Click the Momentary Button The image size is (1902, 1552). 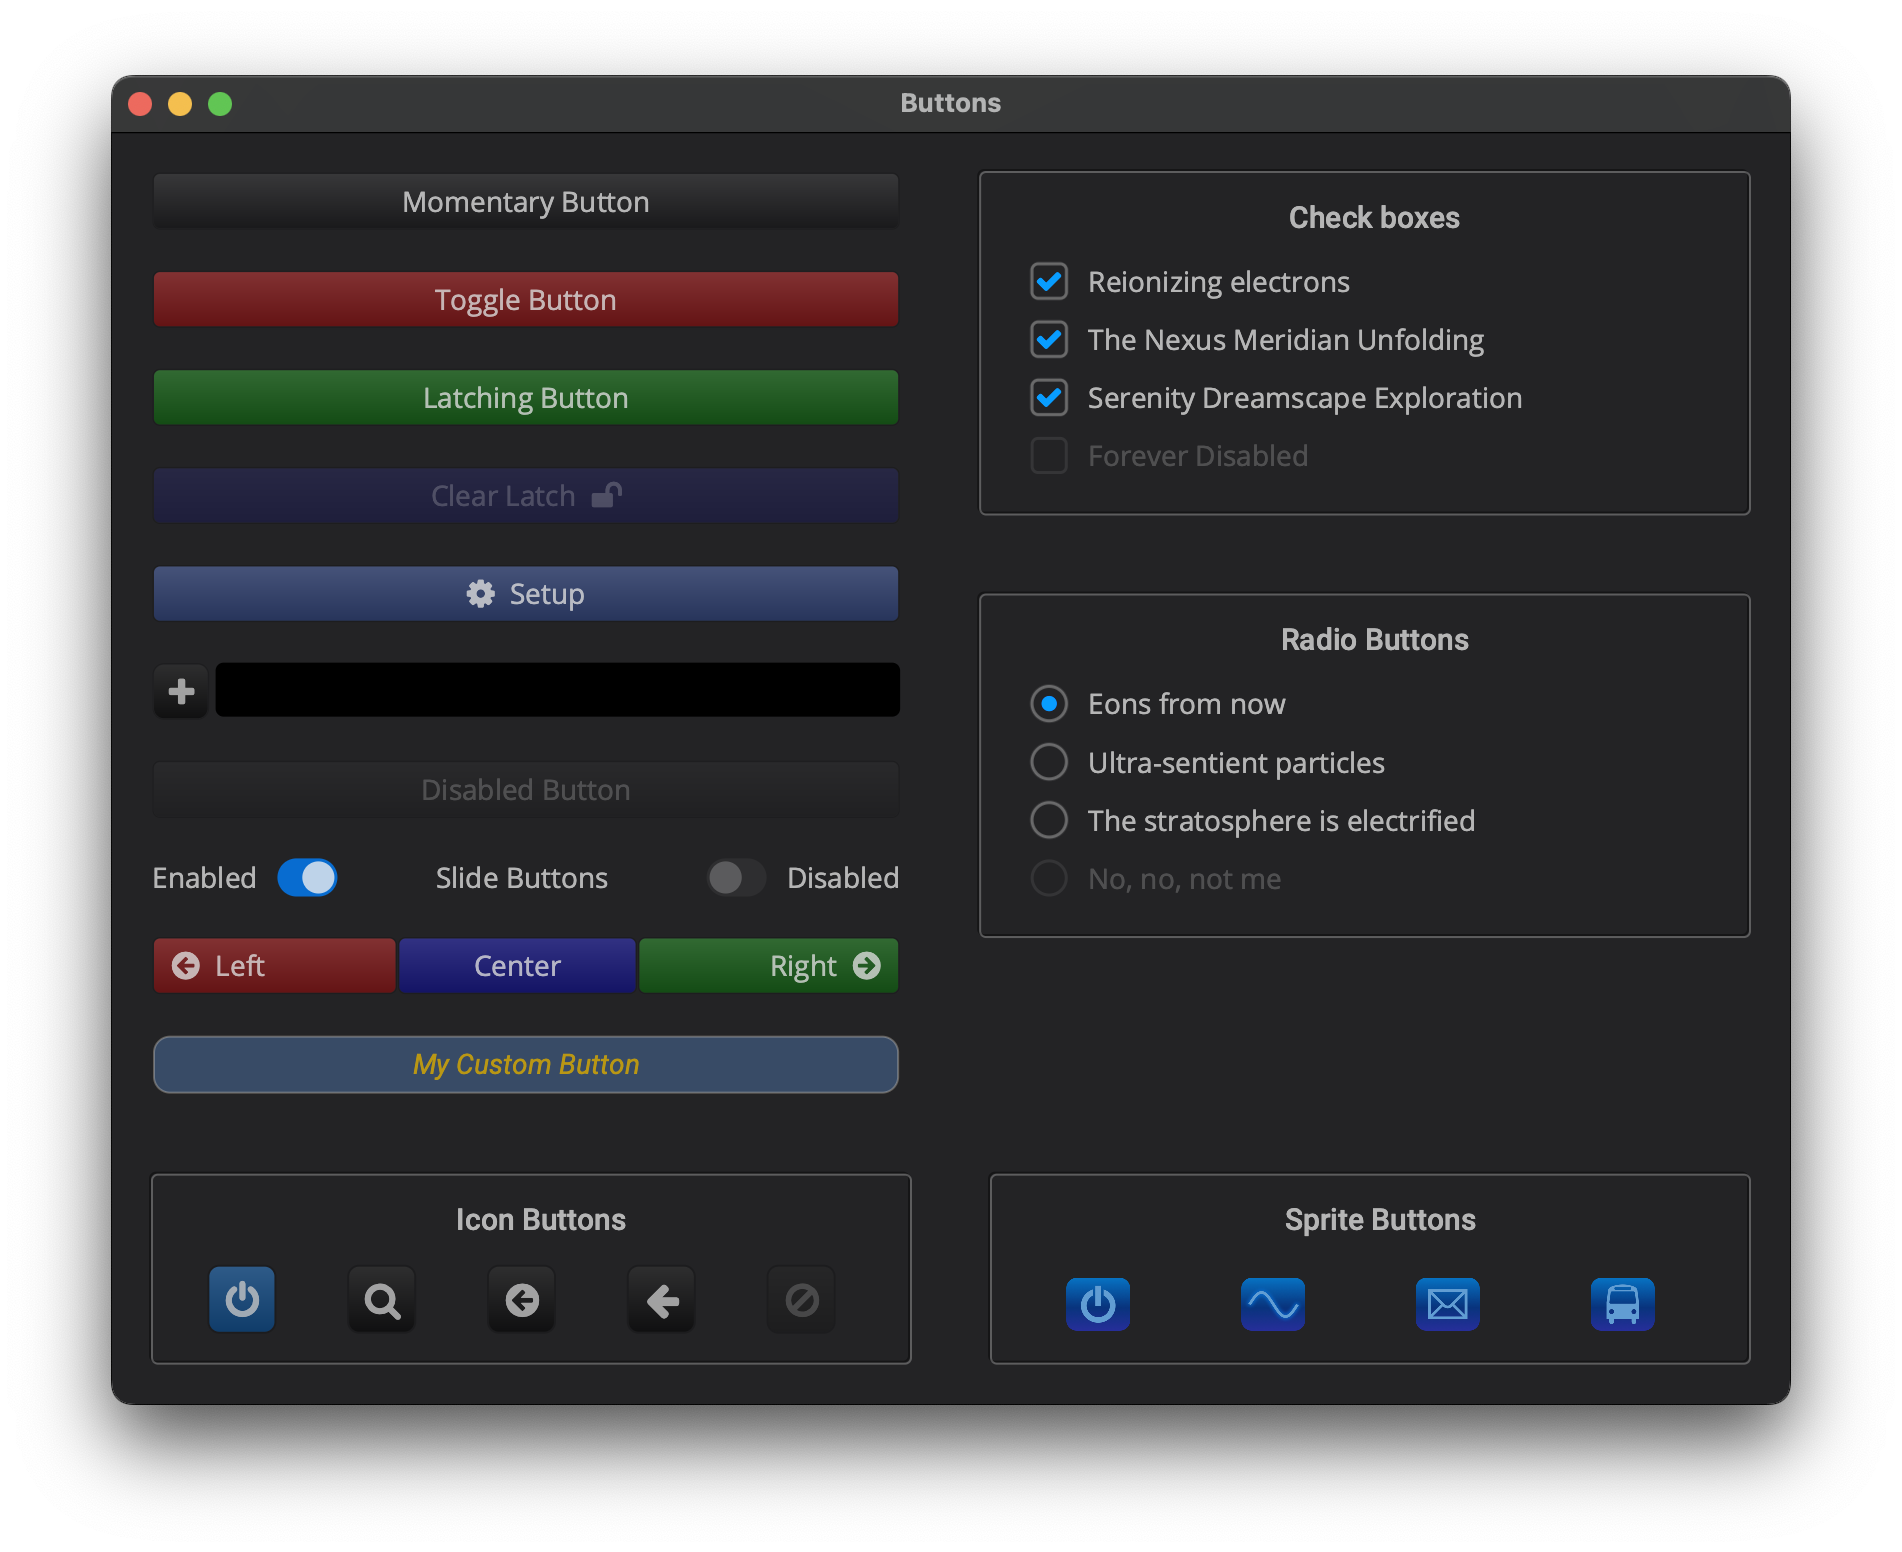coord(526,202)
